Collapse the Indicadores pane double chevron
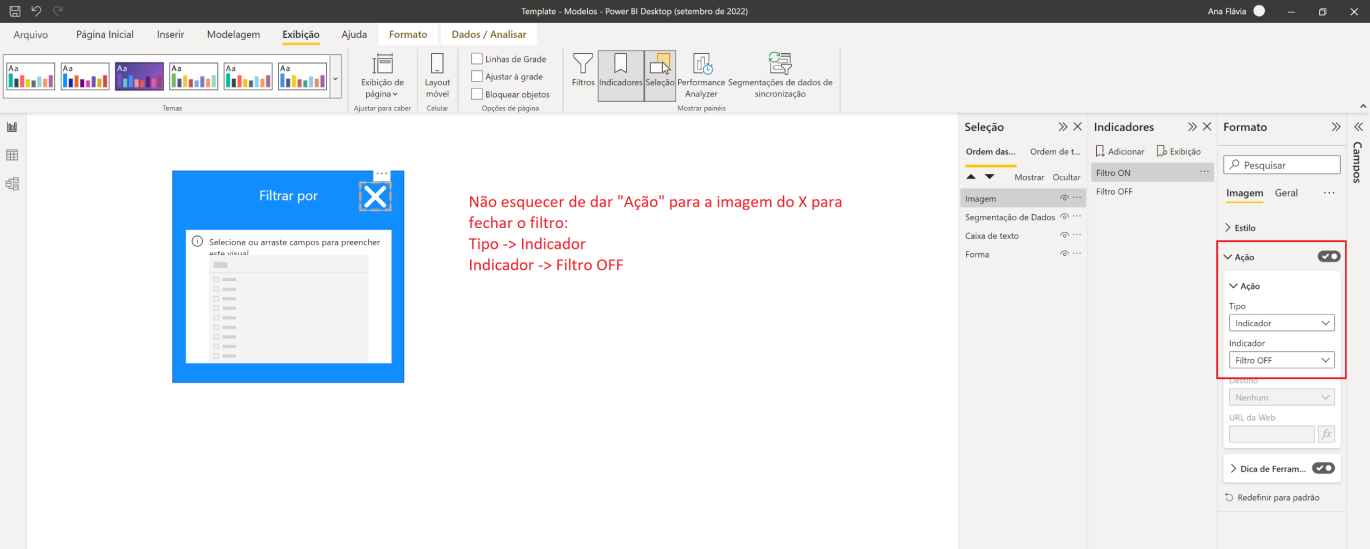 point(1192,127)
